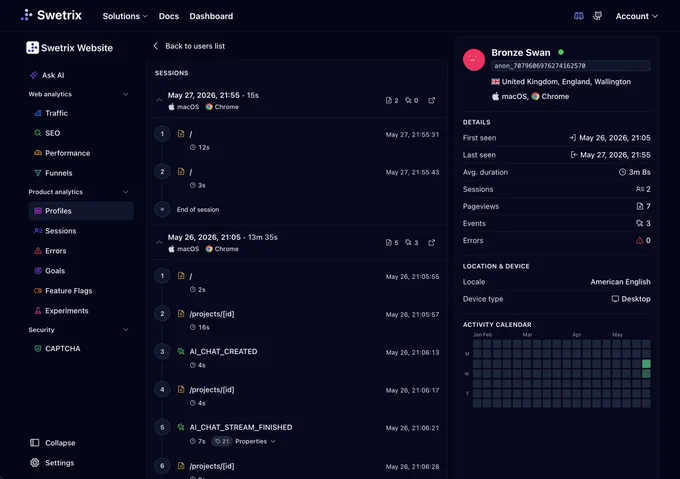Viewport: 680px width, 479px height.
Task: Click /projects/[id] pageview at 21:05:57
Action: [x=212, y=314]
